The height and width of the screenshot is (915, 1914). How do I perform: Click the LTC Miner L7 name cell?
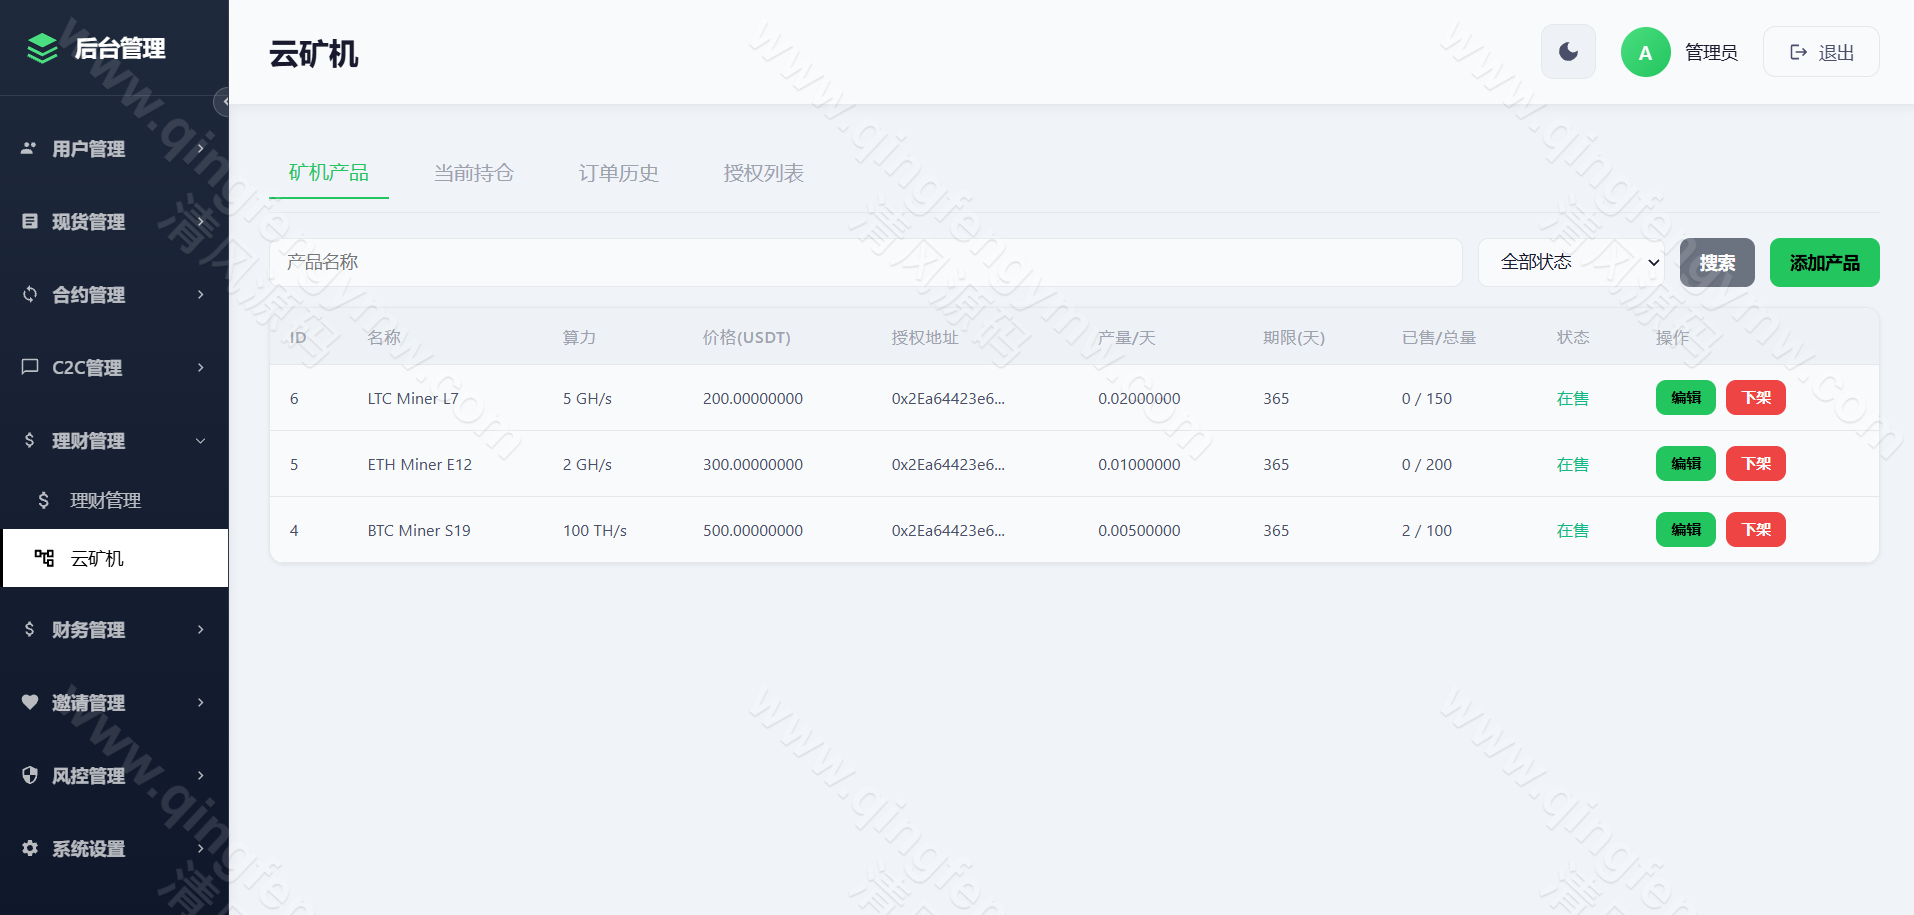click(x=413, y=398)
